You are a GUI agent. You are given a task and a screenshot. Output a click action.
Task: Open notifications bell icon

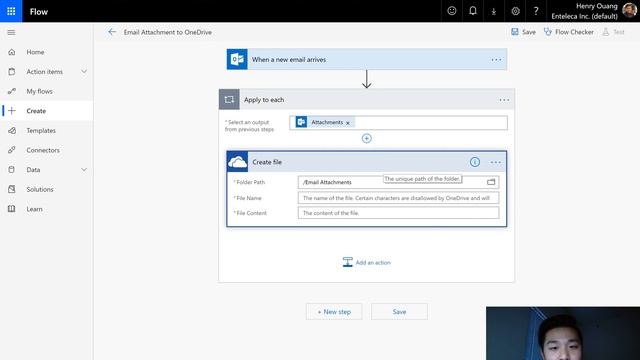[473, 11]
